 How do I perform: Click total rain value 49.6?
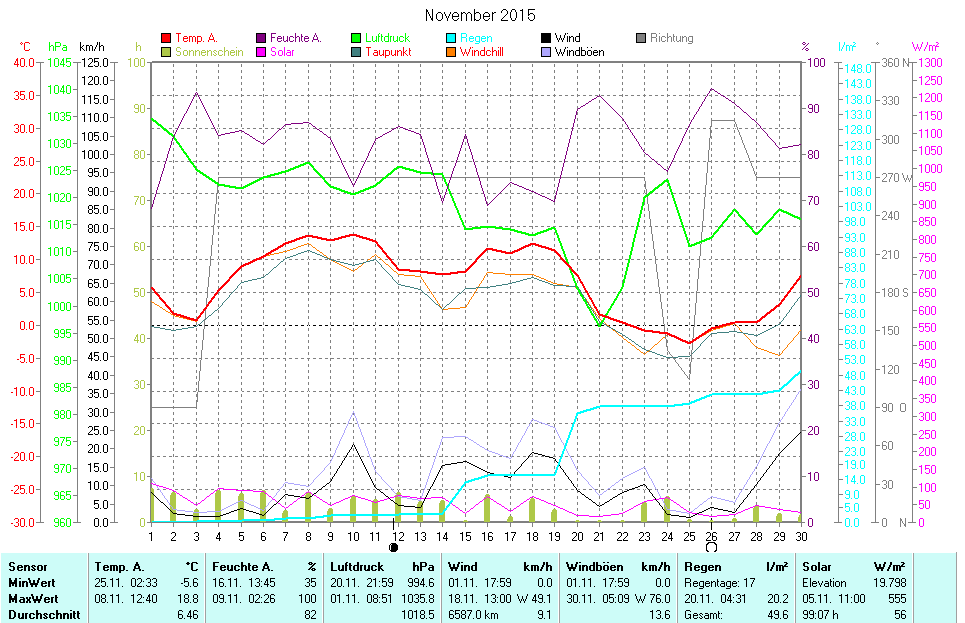click(x=778, y=615)
